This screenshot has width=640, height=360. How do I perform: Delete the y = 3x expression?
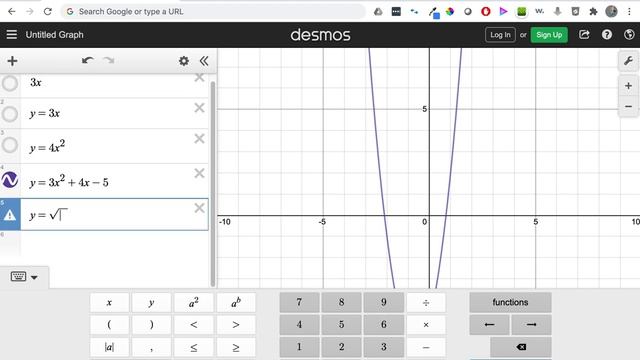199,108
